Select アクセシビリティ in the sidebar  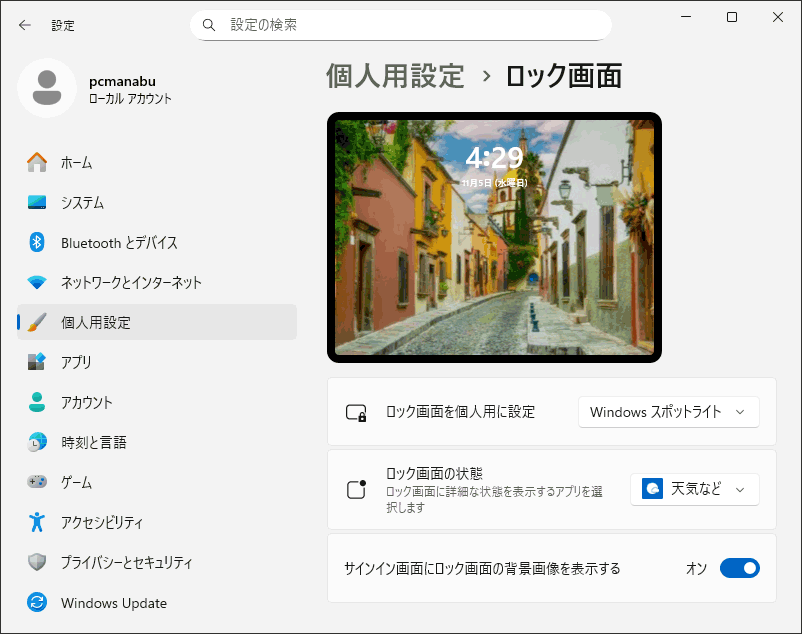101,522
